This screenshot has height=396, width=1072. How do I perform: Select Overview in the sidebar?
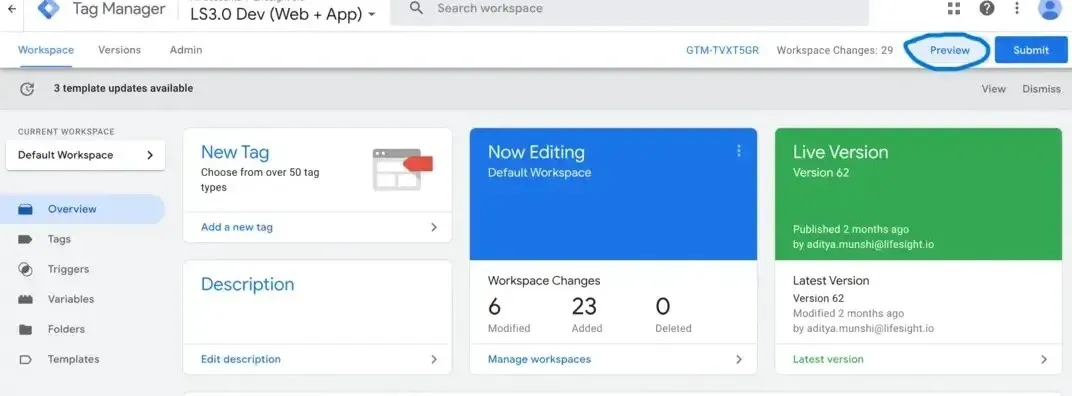click(82, 209)
